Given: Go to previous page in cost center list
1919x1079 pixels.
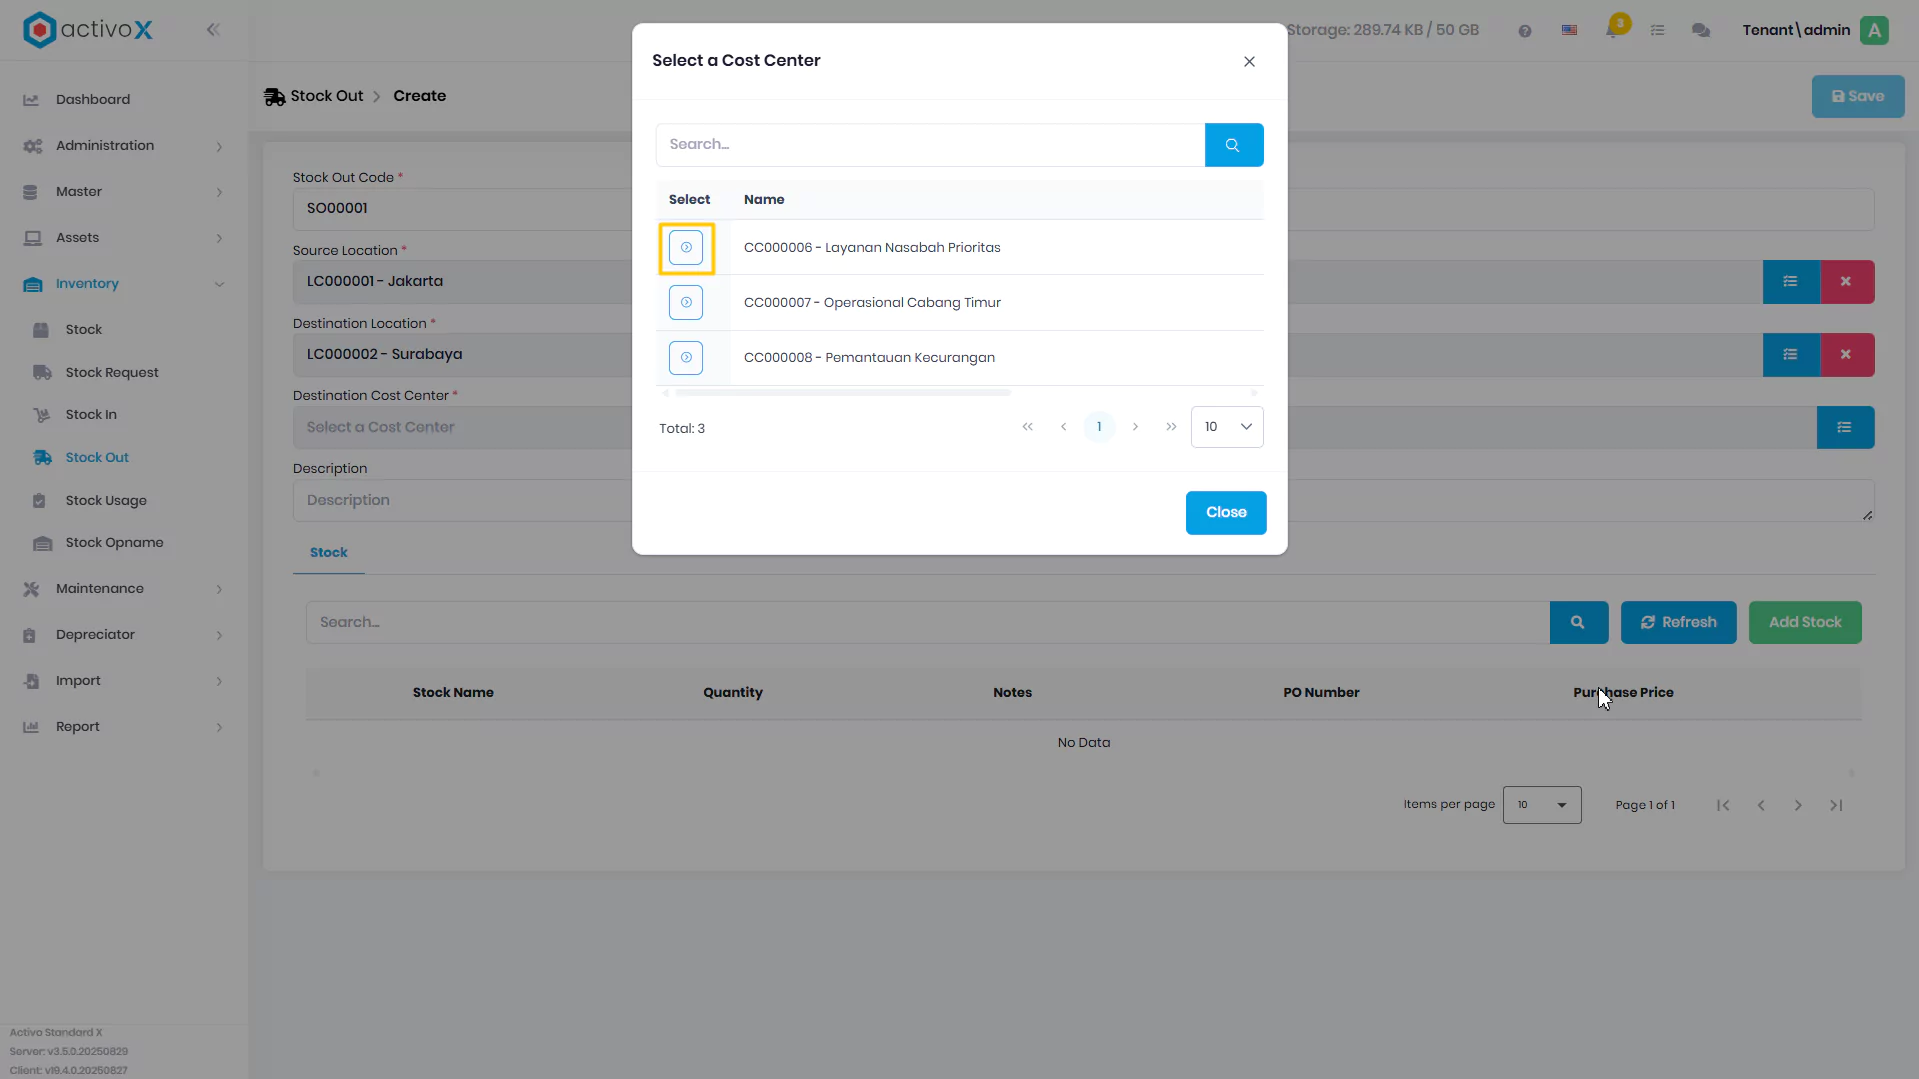Looking at the screenshot, I should 1063,427.
